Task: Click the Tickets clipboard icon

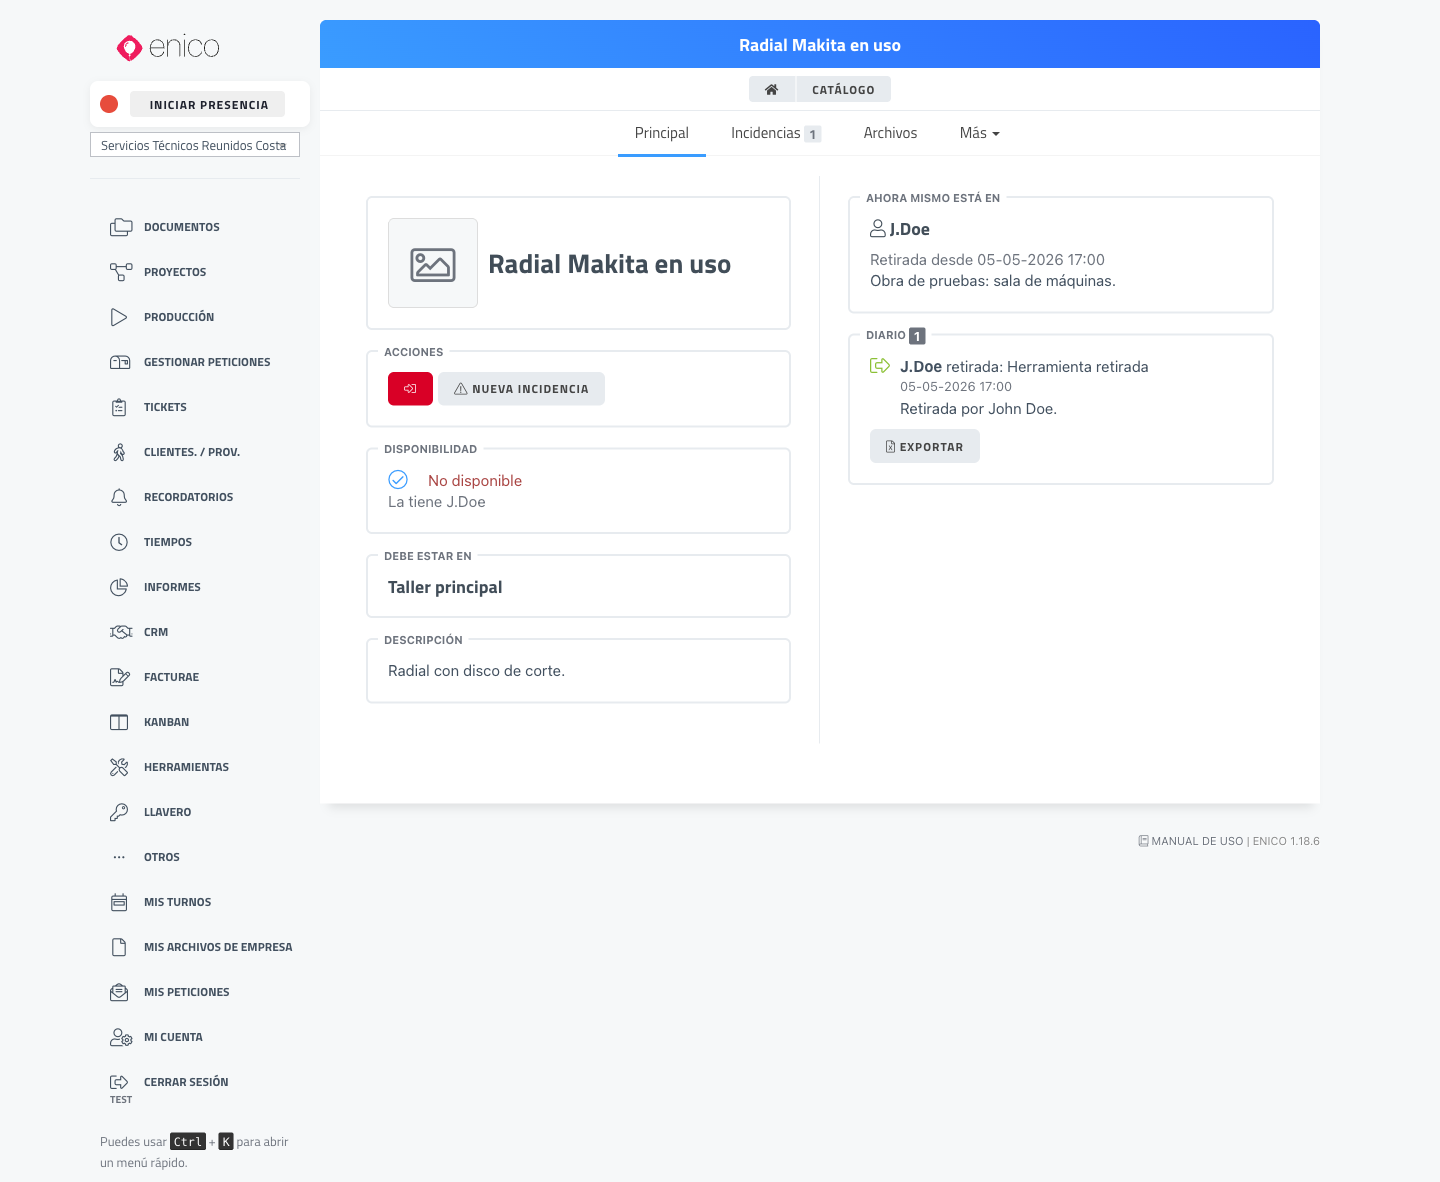Action: point(119,407)
